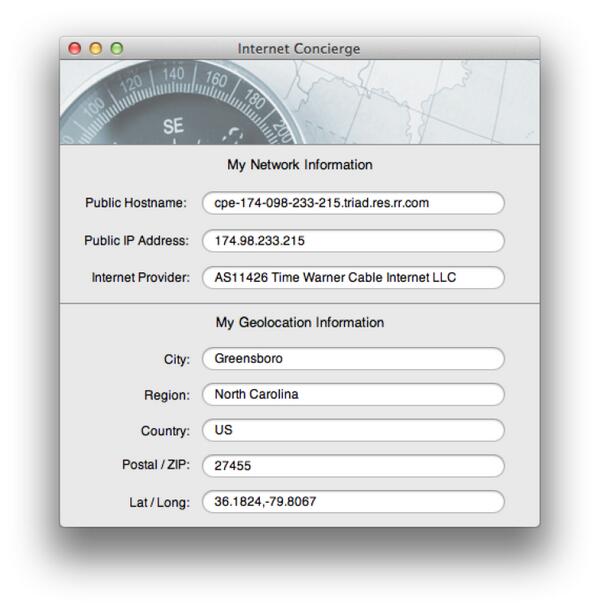This screenshot has height=610, width=600.
Task: Click the Country field showing US
Action: [x=353, y=430]
